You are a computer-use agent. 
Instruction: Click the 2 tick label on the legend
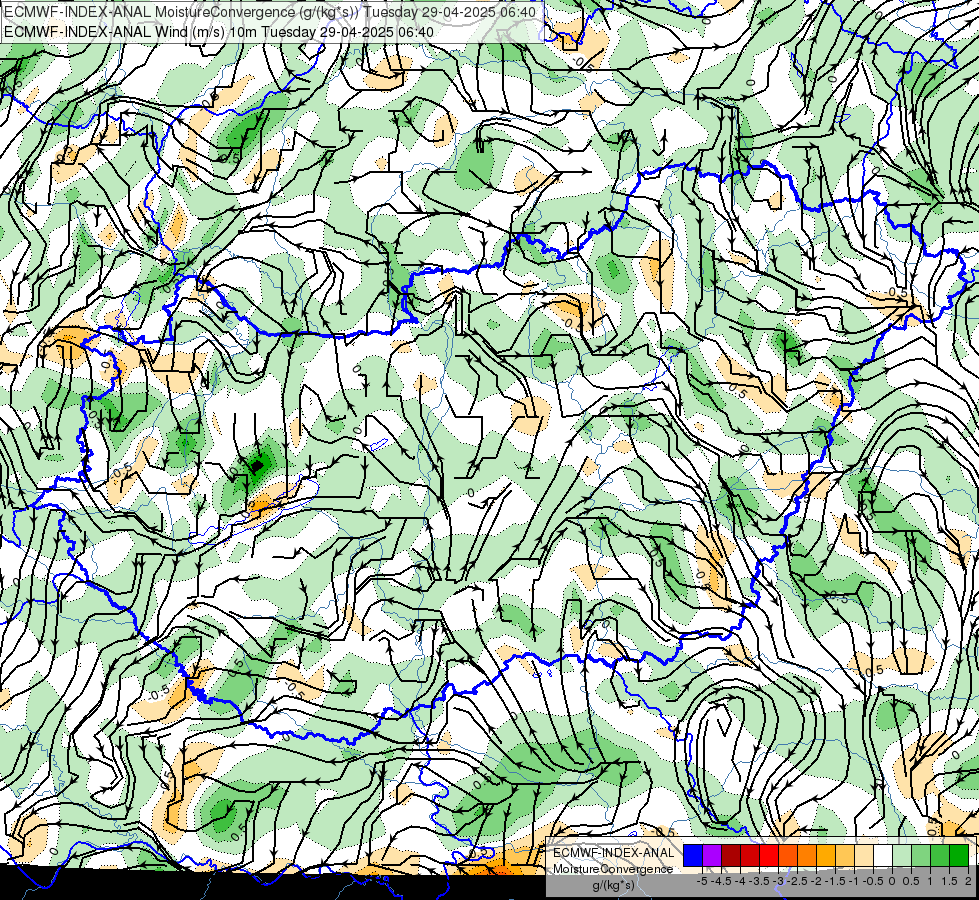tap(968, 881)
